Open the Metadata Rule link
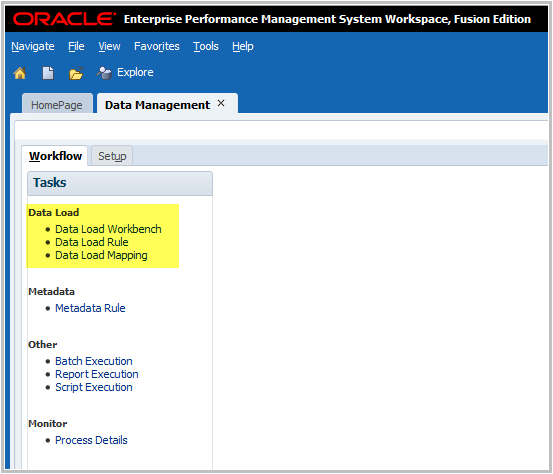Image resolution: width=553 pixels, height=474 pixels. pyautogui.click(x=90, y=308)
